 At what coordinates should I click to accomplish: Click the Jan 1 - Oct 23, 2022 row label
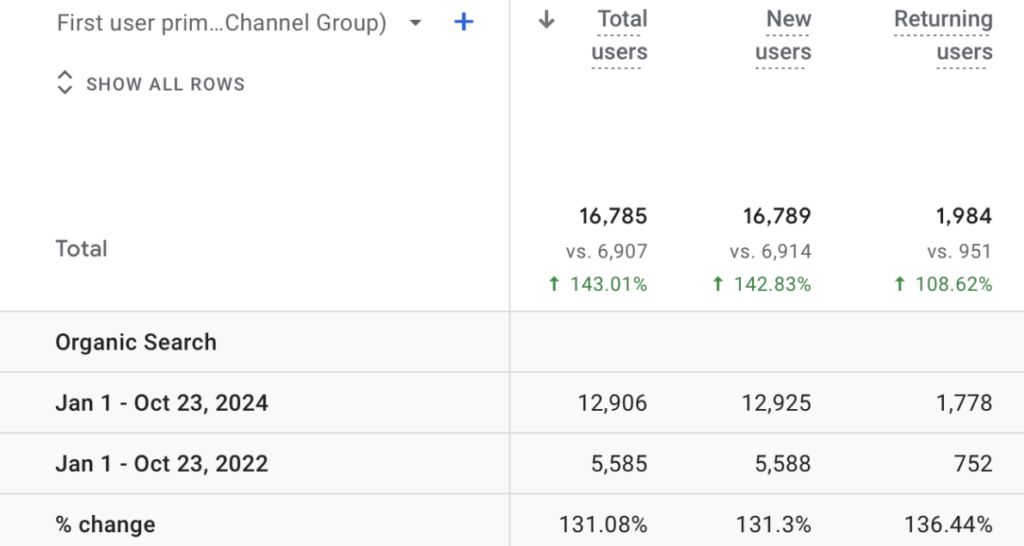point(161,464)
